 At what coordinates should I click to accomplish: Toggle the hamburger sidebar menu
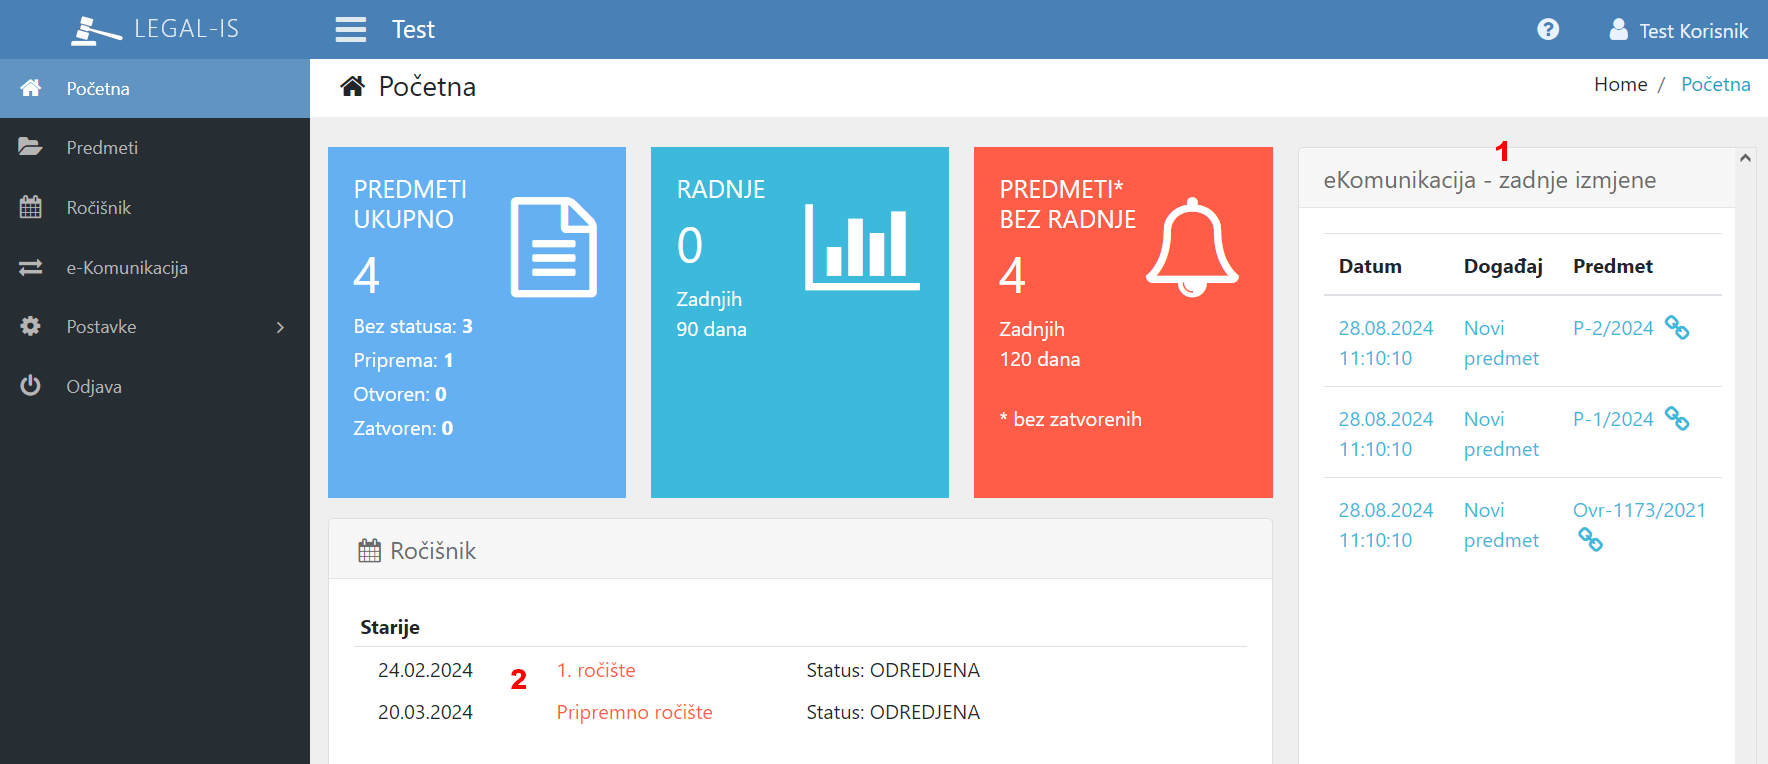(350, 30)
